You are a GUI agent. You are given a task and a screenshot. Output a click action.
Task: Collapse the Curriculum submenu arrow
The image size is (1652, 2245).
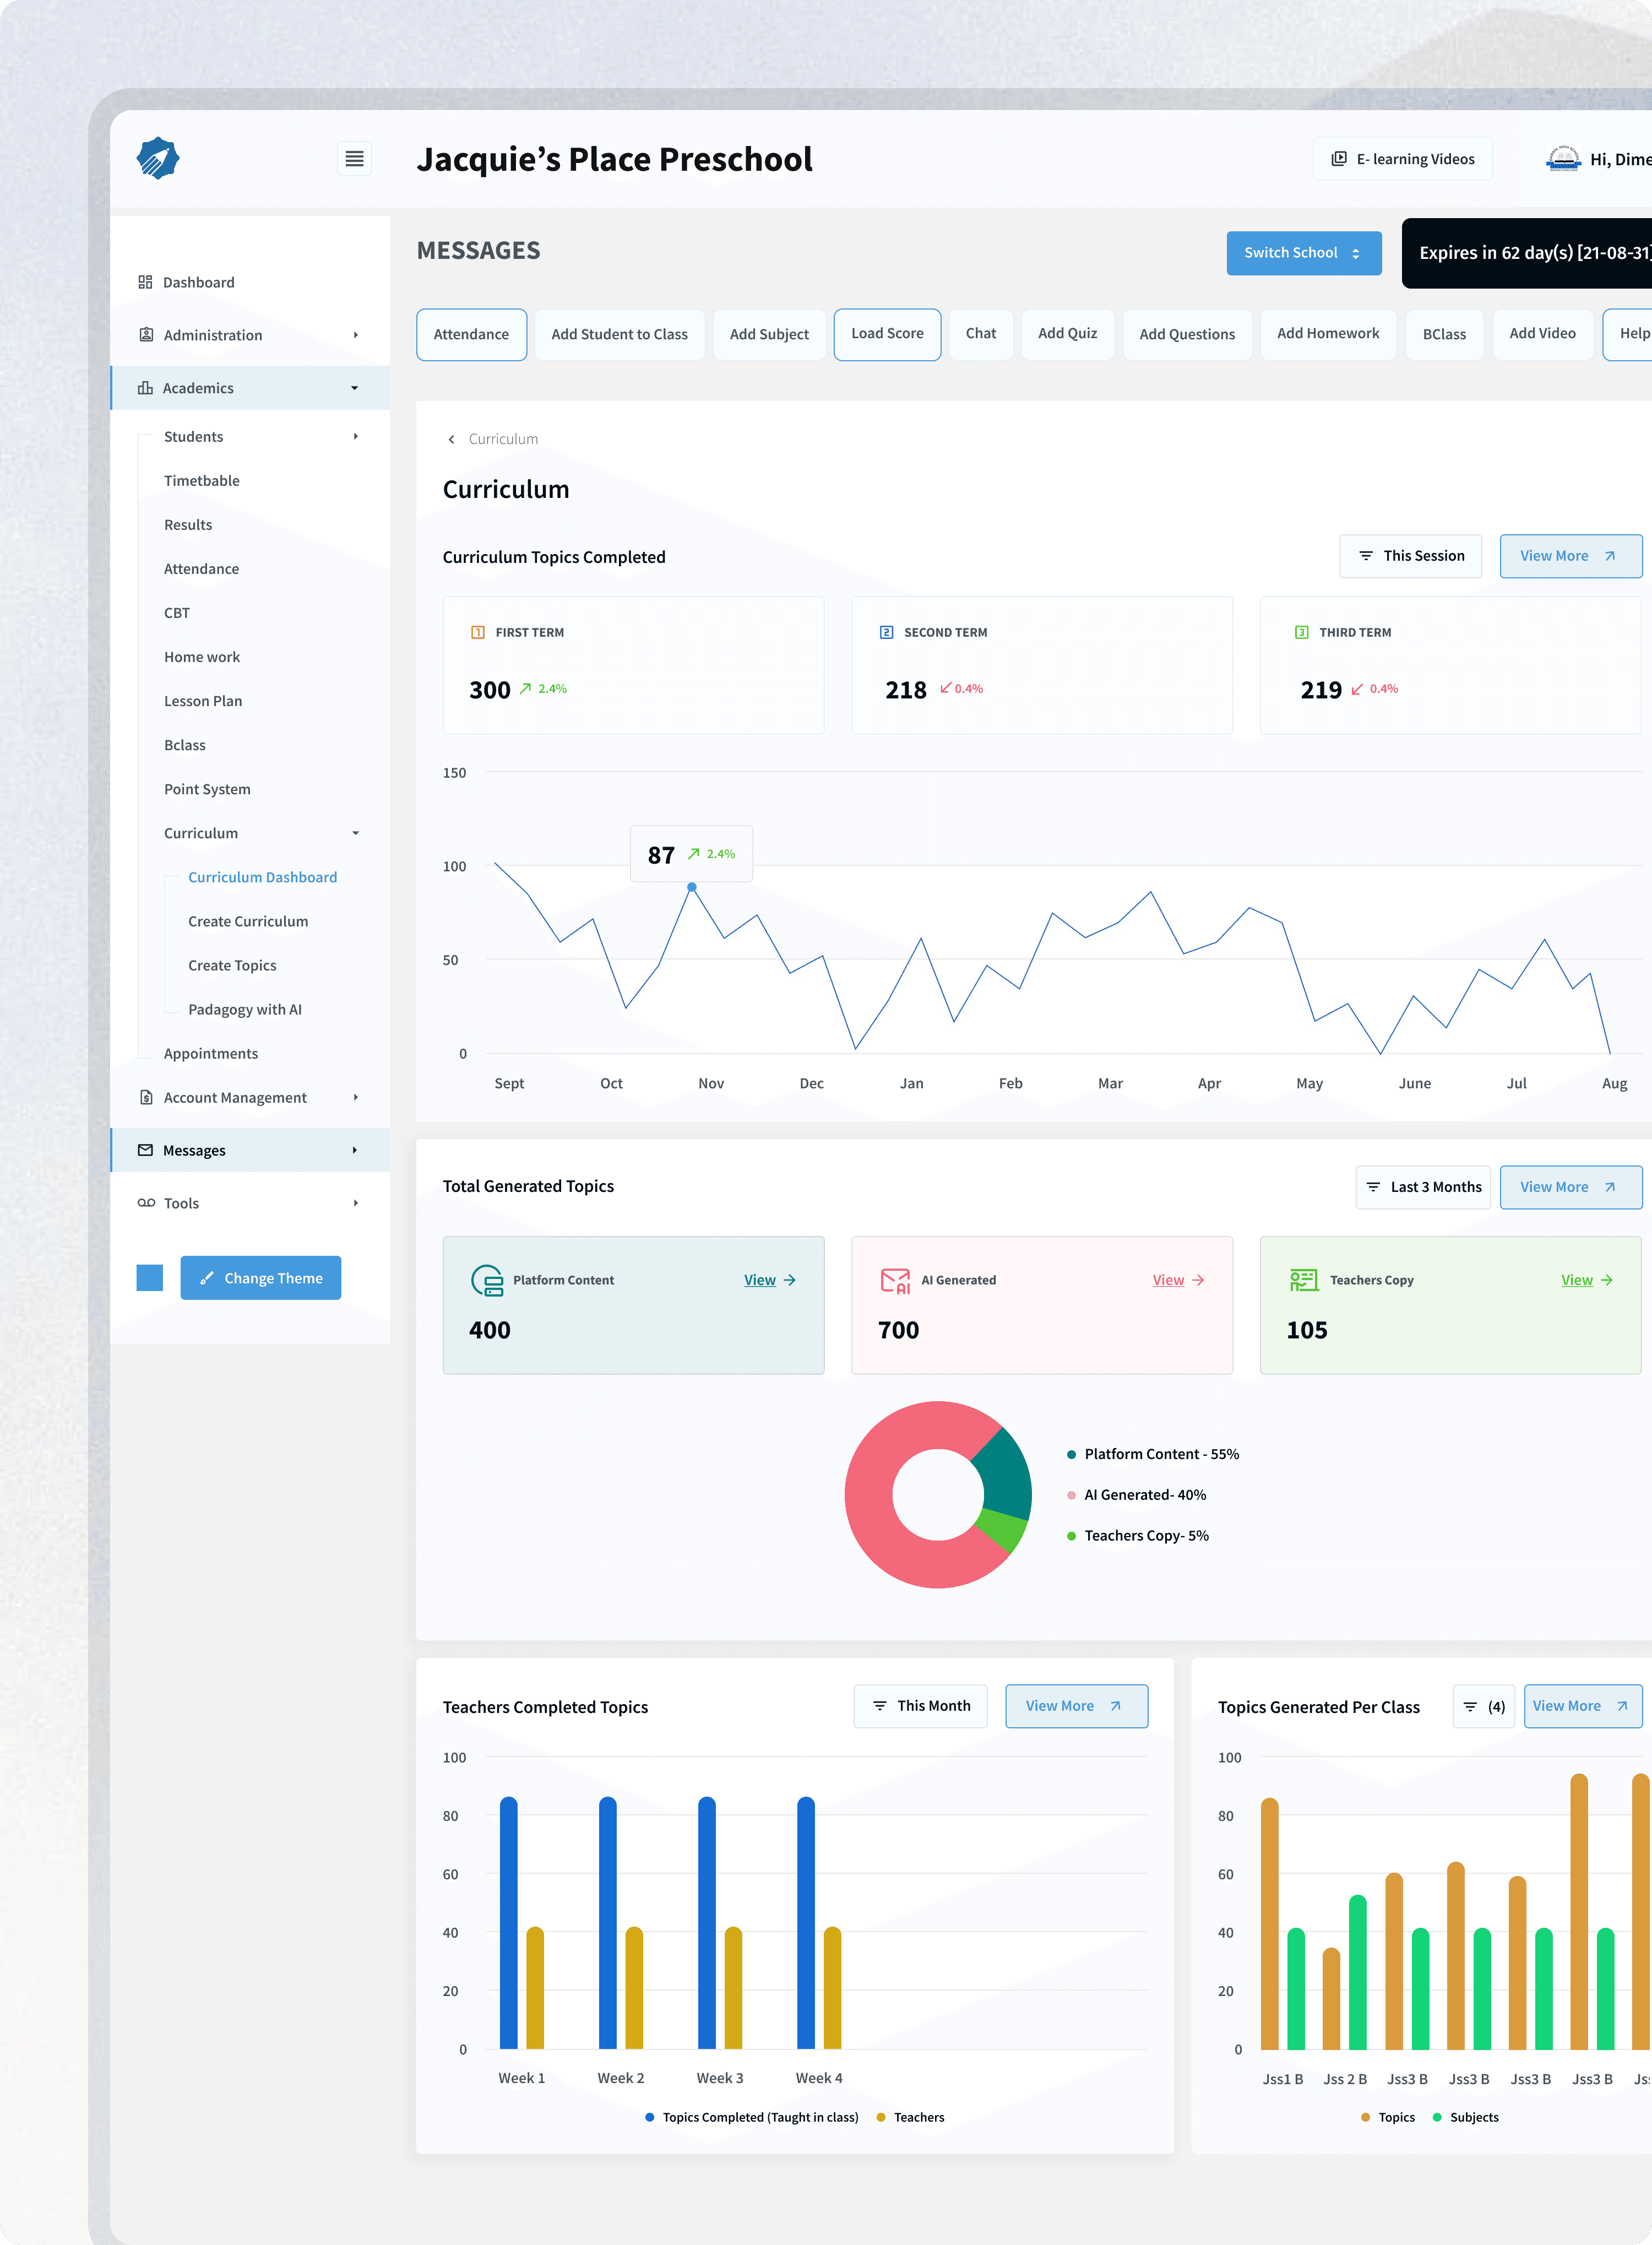[x=355, y=833]
